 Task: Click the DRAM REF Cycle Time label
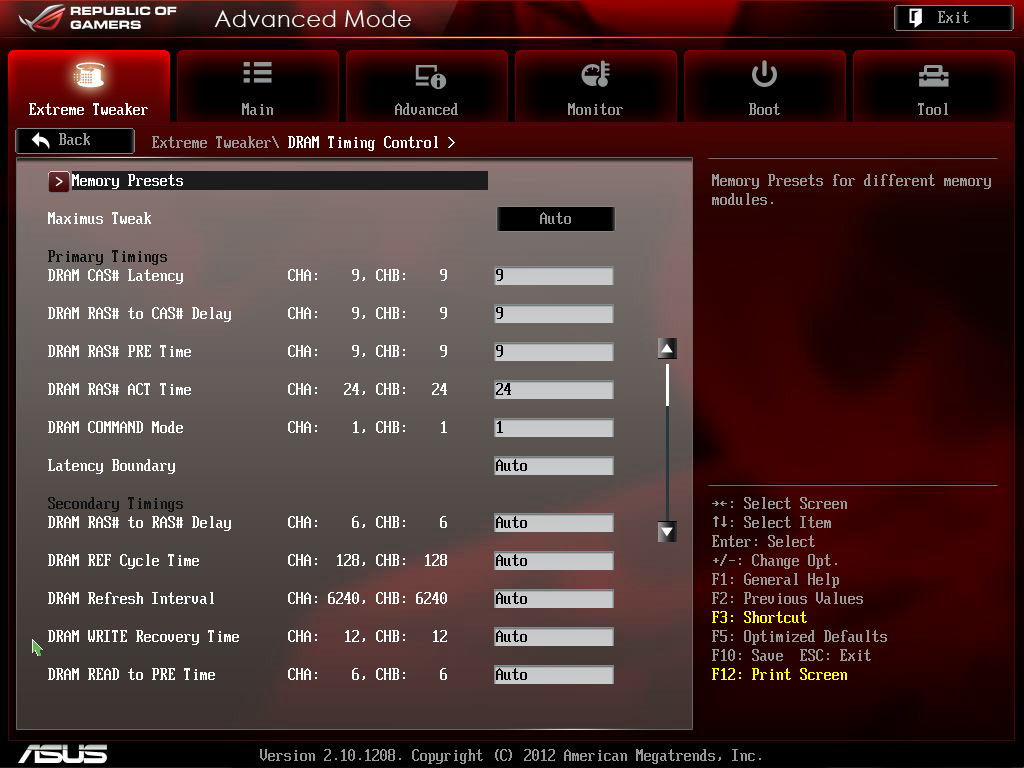pos(123,560)
